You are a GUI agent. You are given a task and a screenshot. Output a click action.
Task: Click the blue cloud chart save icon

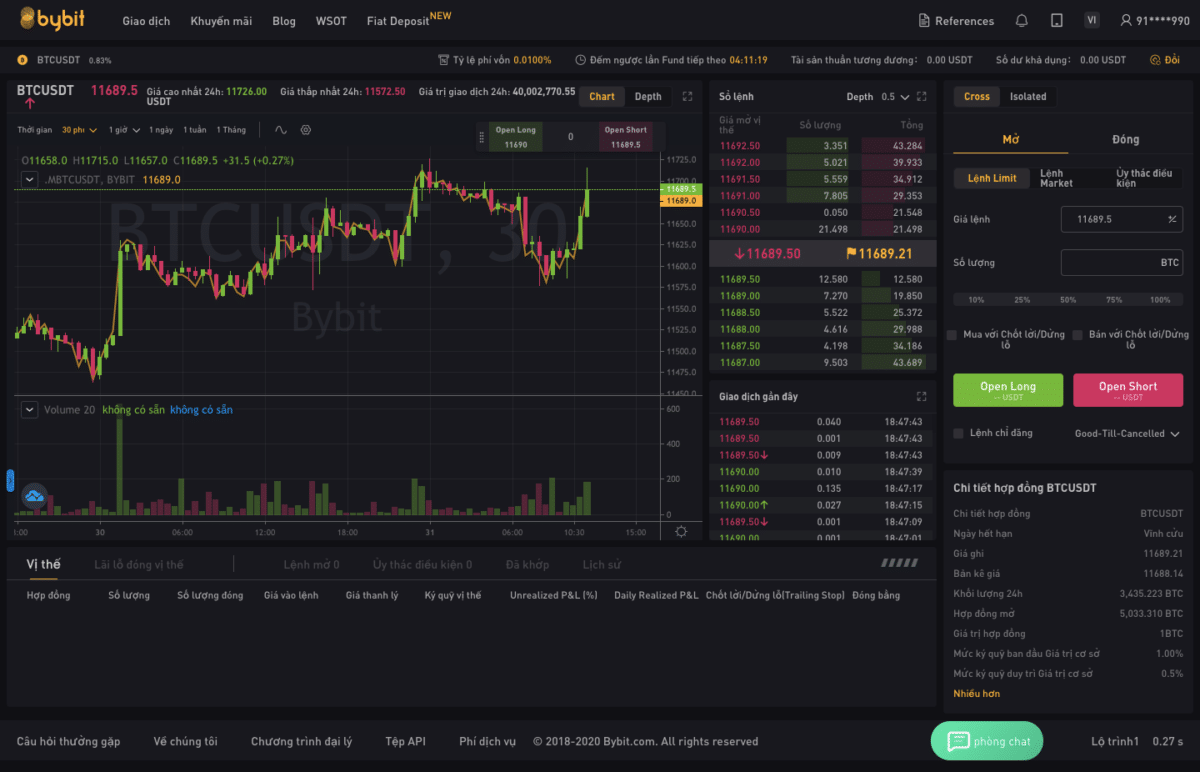click(35, 496)
